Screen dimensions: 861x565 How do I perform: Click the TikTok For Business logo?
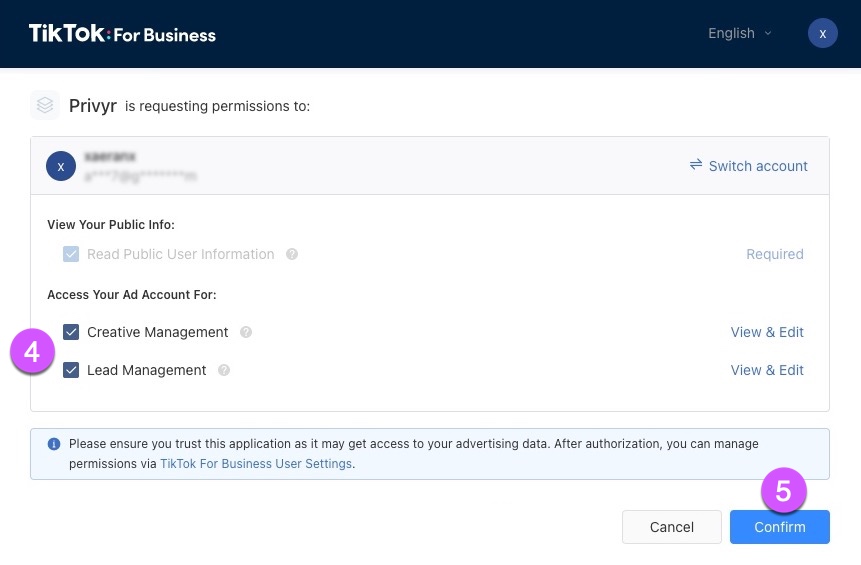[x=122, y=33]
